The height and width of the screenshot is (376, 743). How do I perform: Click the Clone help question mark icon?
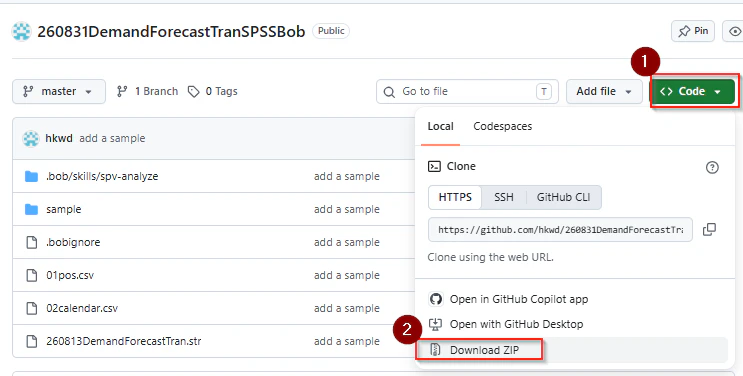[712, 167]
